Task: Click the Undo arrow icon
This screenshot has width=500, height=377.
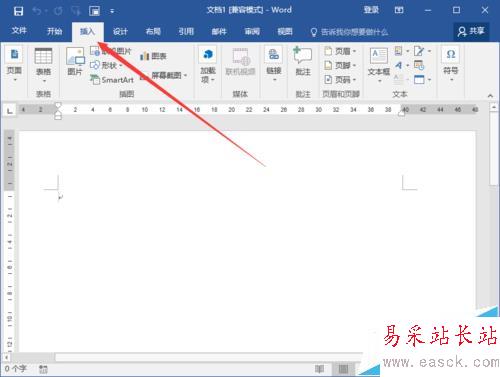Action: coord(37,11)
